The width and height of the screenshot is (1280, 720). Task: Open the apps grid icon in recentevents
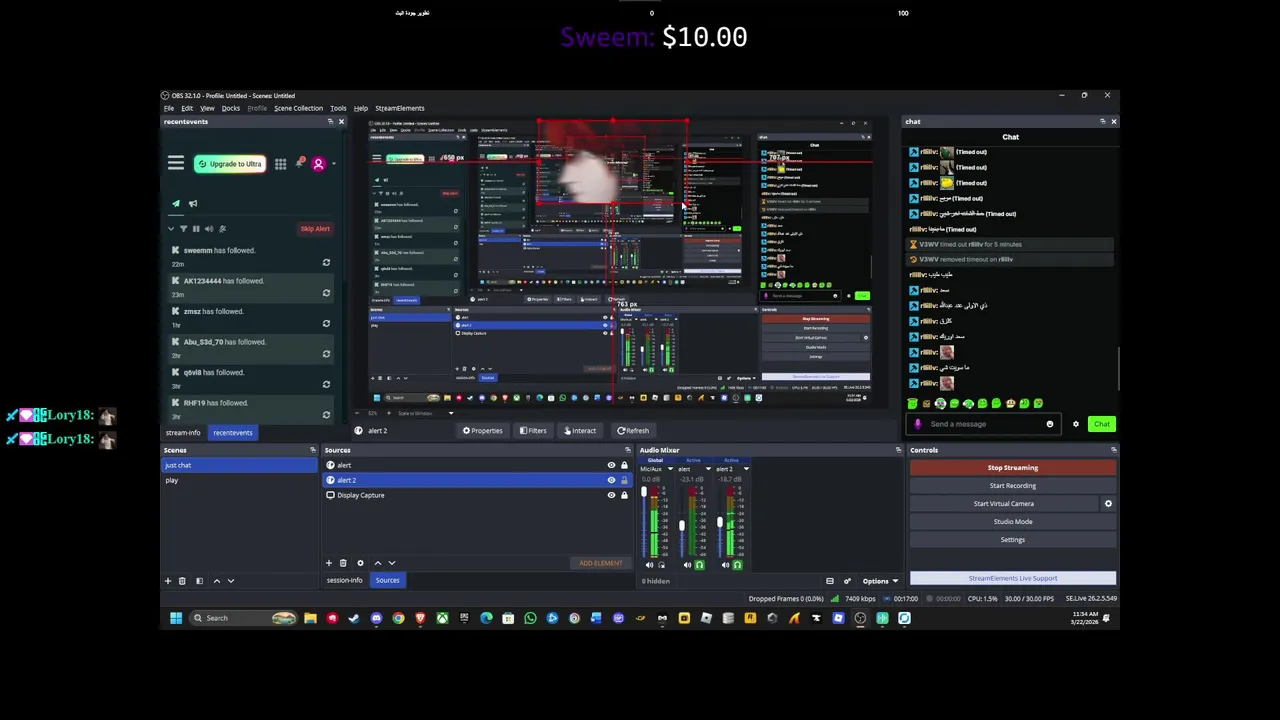[280, 164]
